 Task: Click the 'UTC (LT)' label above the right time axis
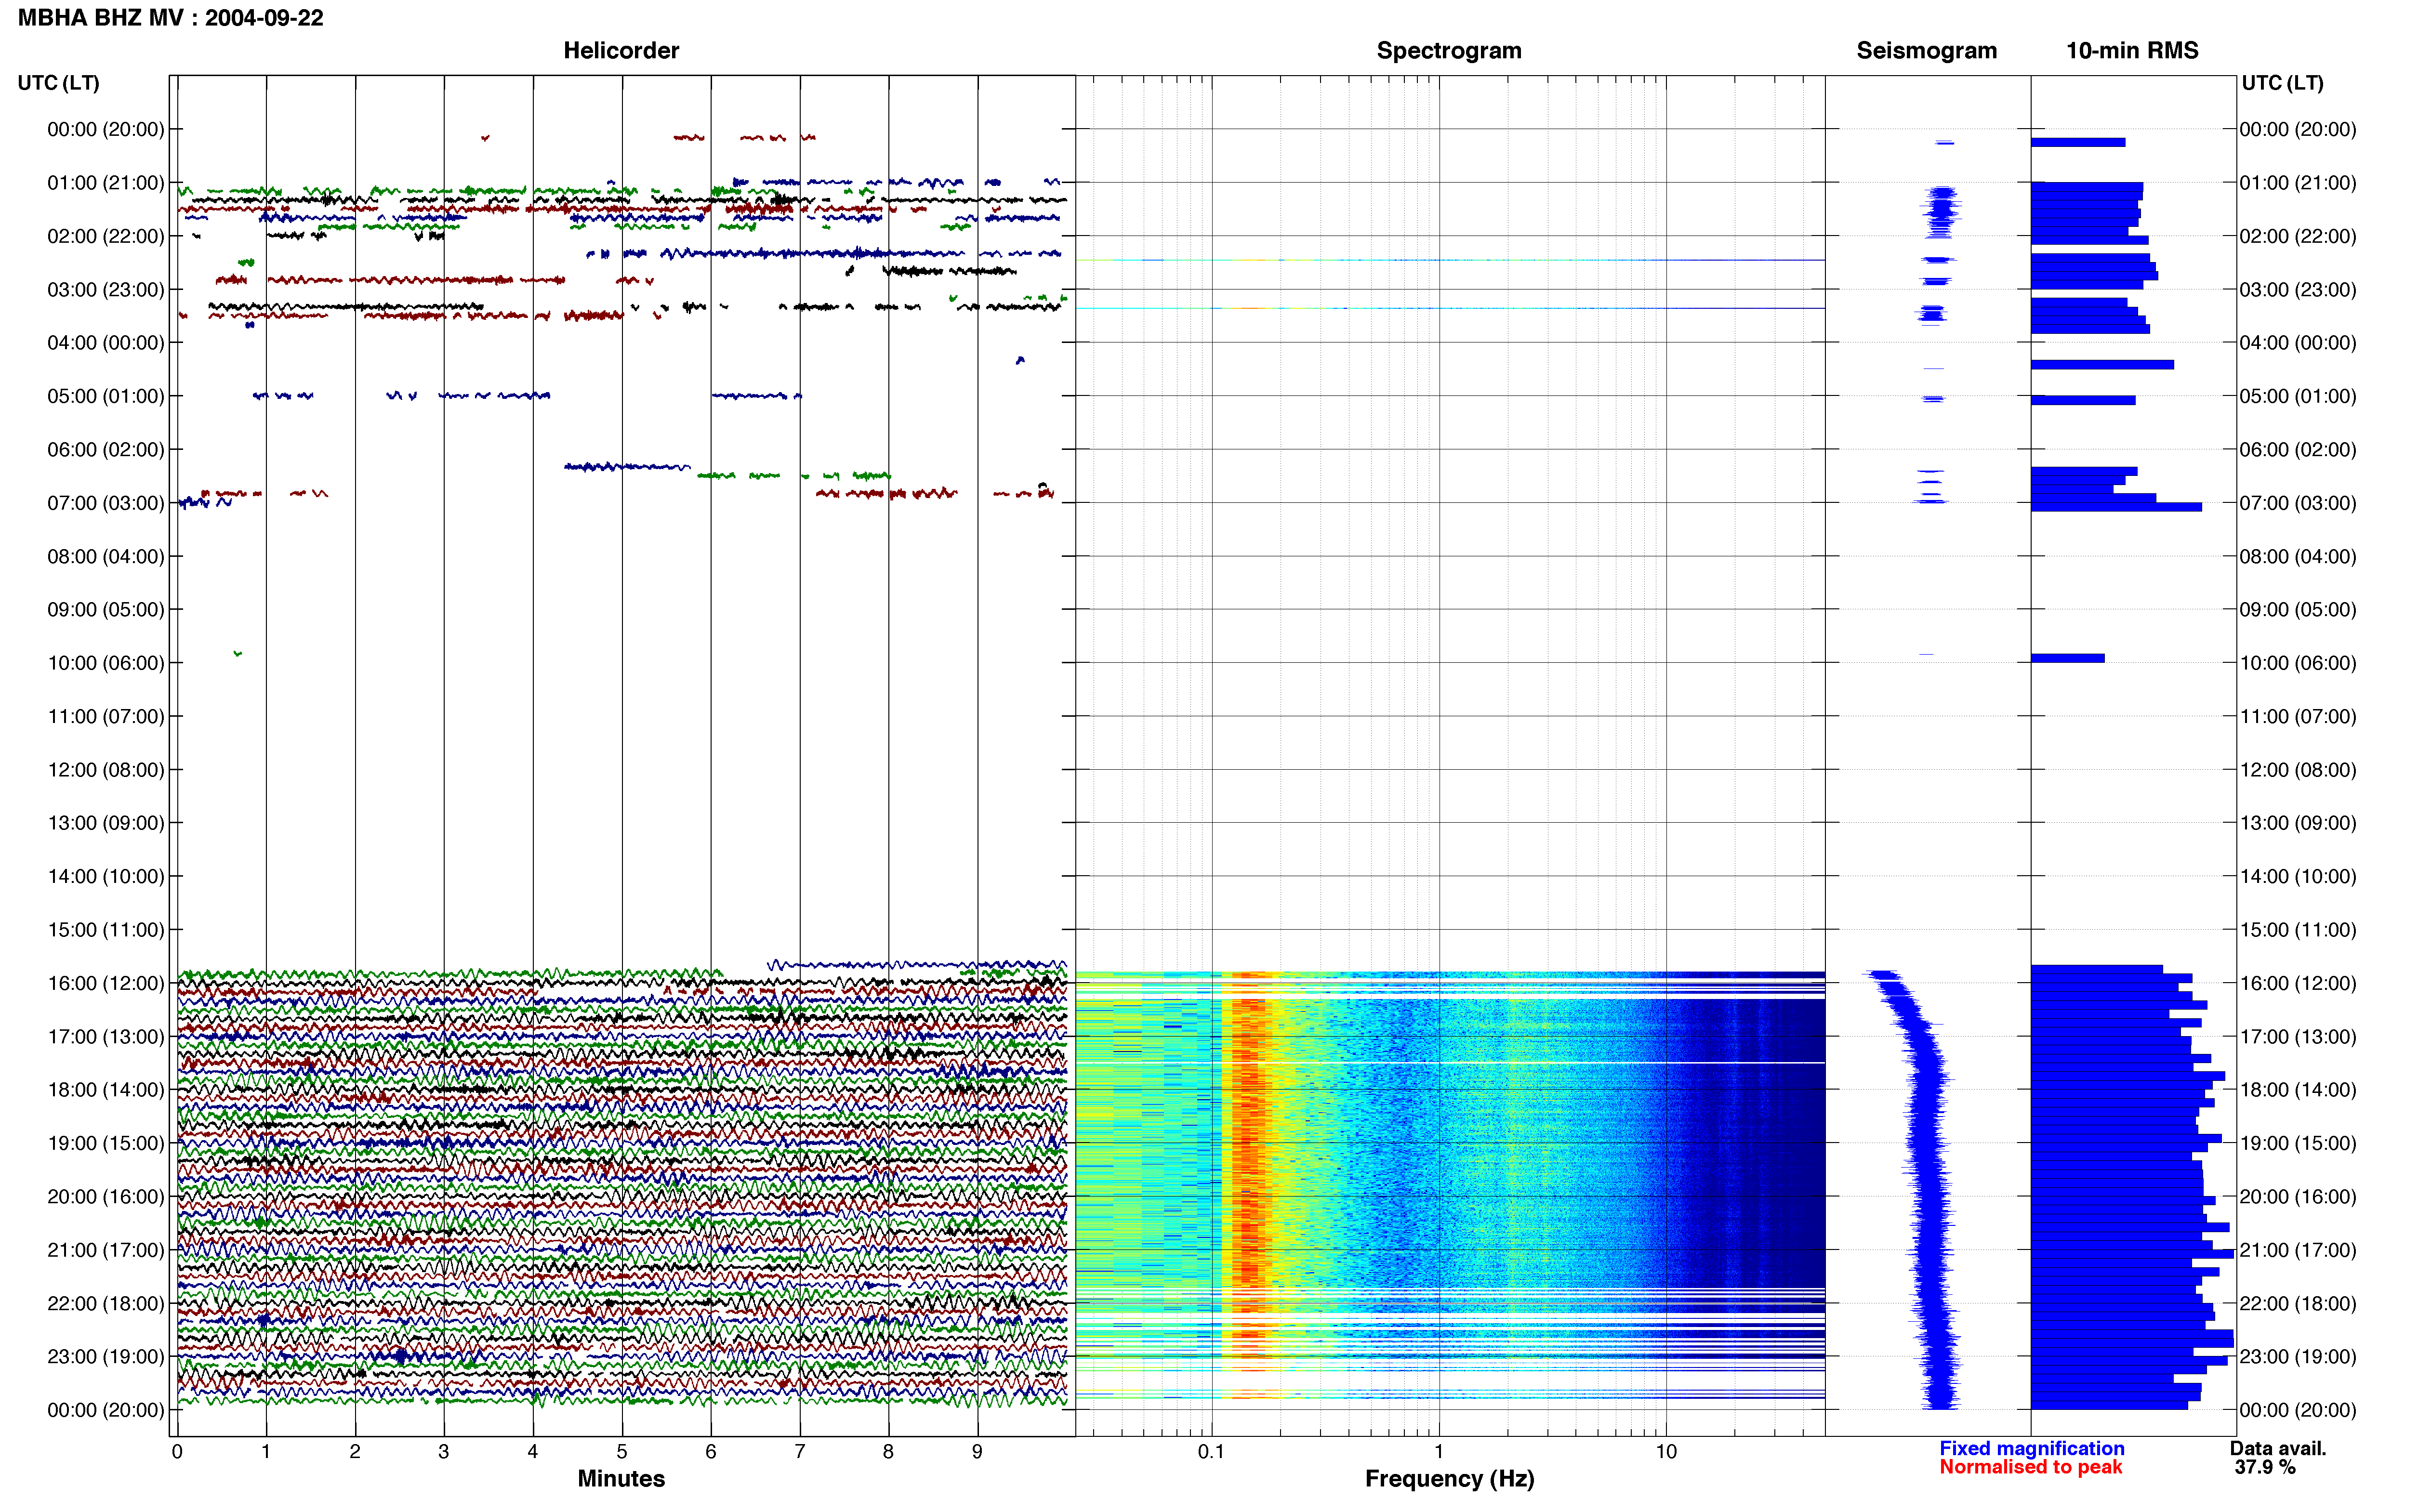click(x=2282, y=83)
